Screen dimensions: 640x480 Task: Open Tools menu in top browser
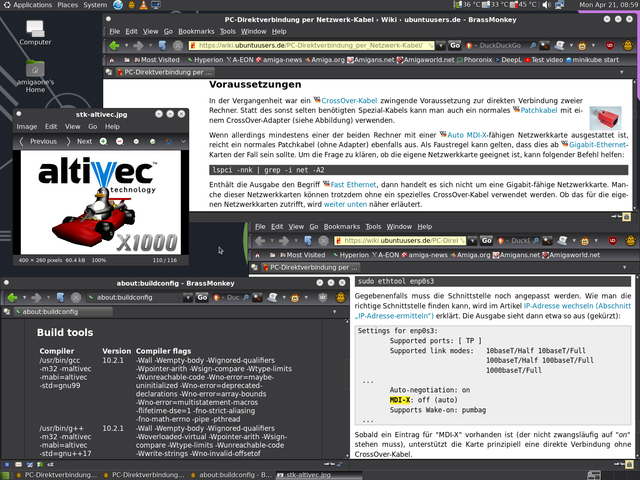pyautogui.click(x=227, y=31)
